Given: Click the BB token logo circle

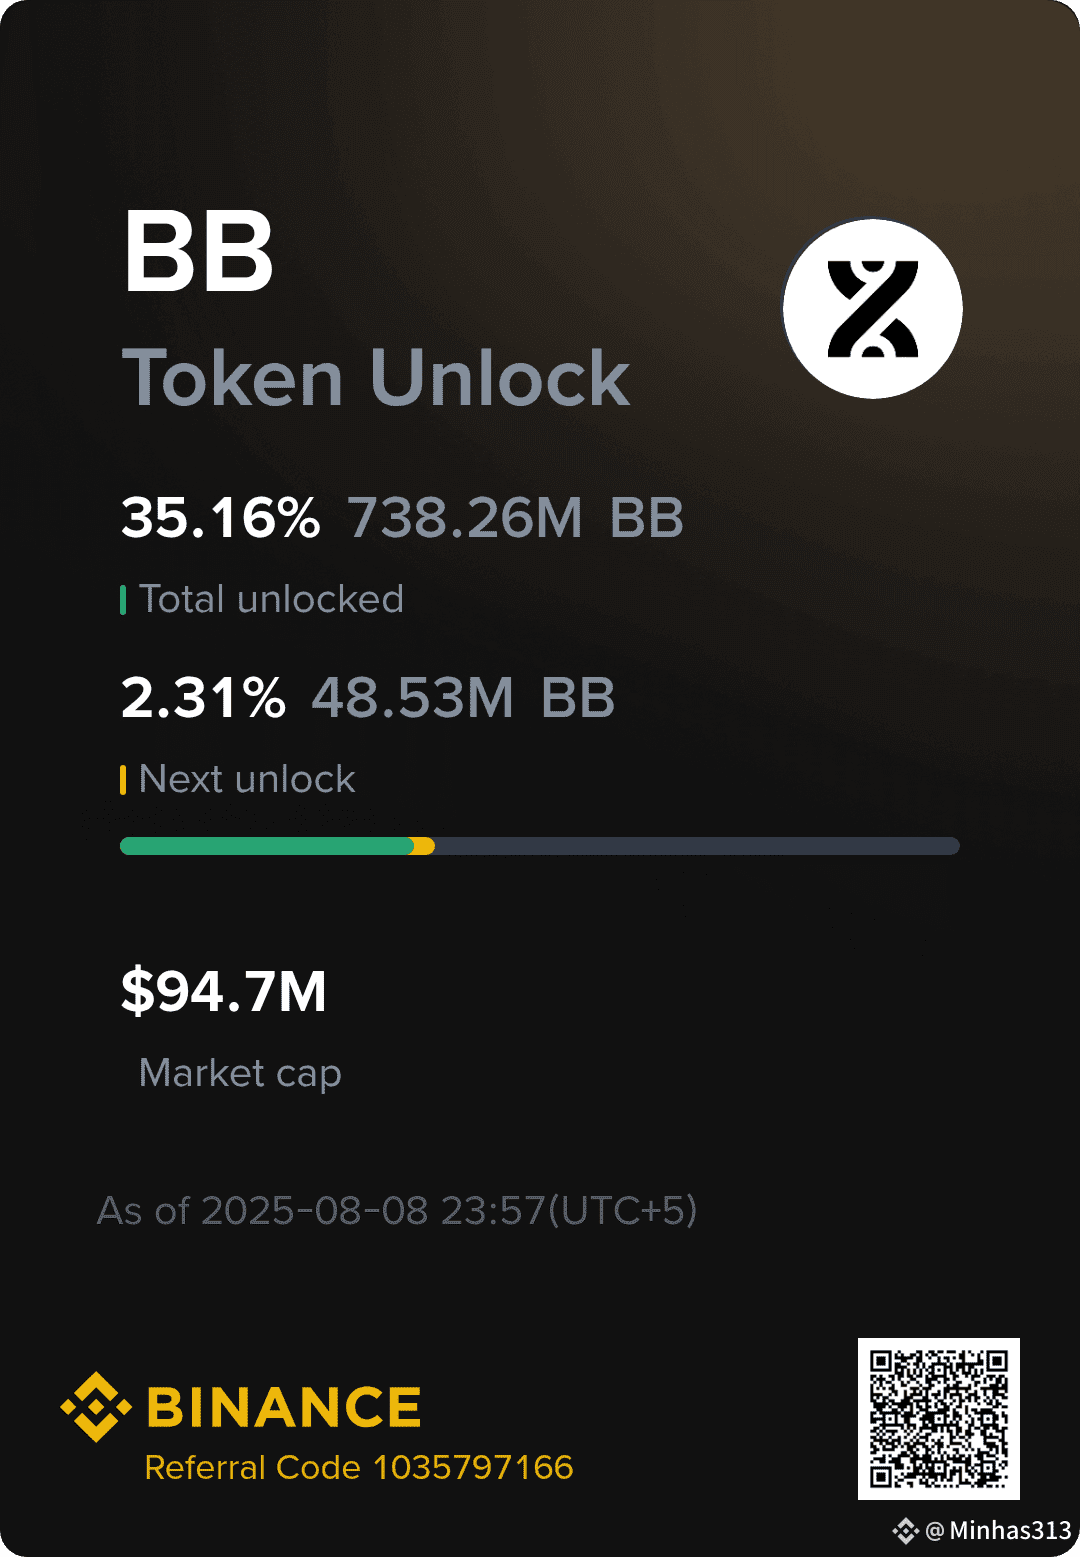Looking at the screenshot, I should coord(873,309).
